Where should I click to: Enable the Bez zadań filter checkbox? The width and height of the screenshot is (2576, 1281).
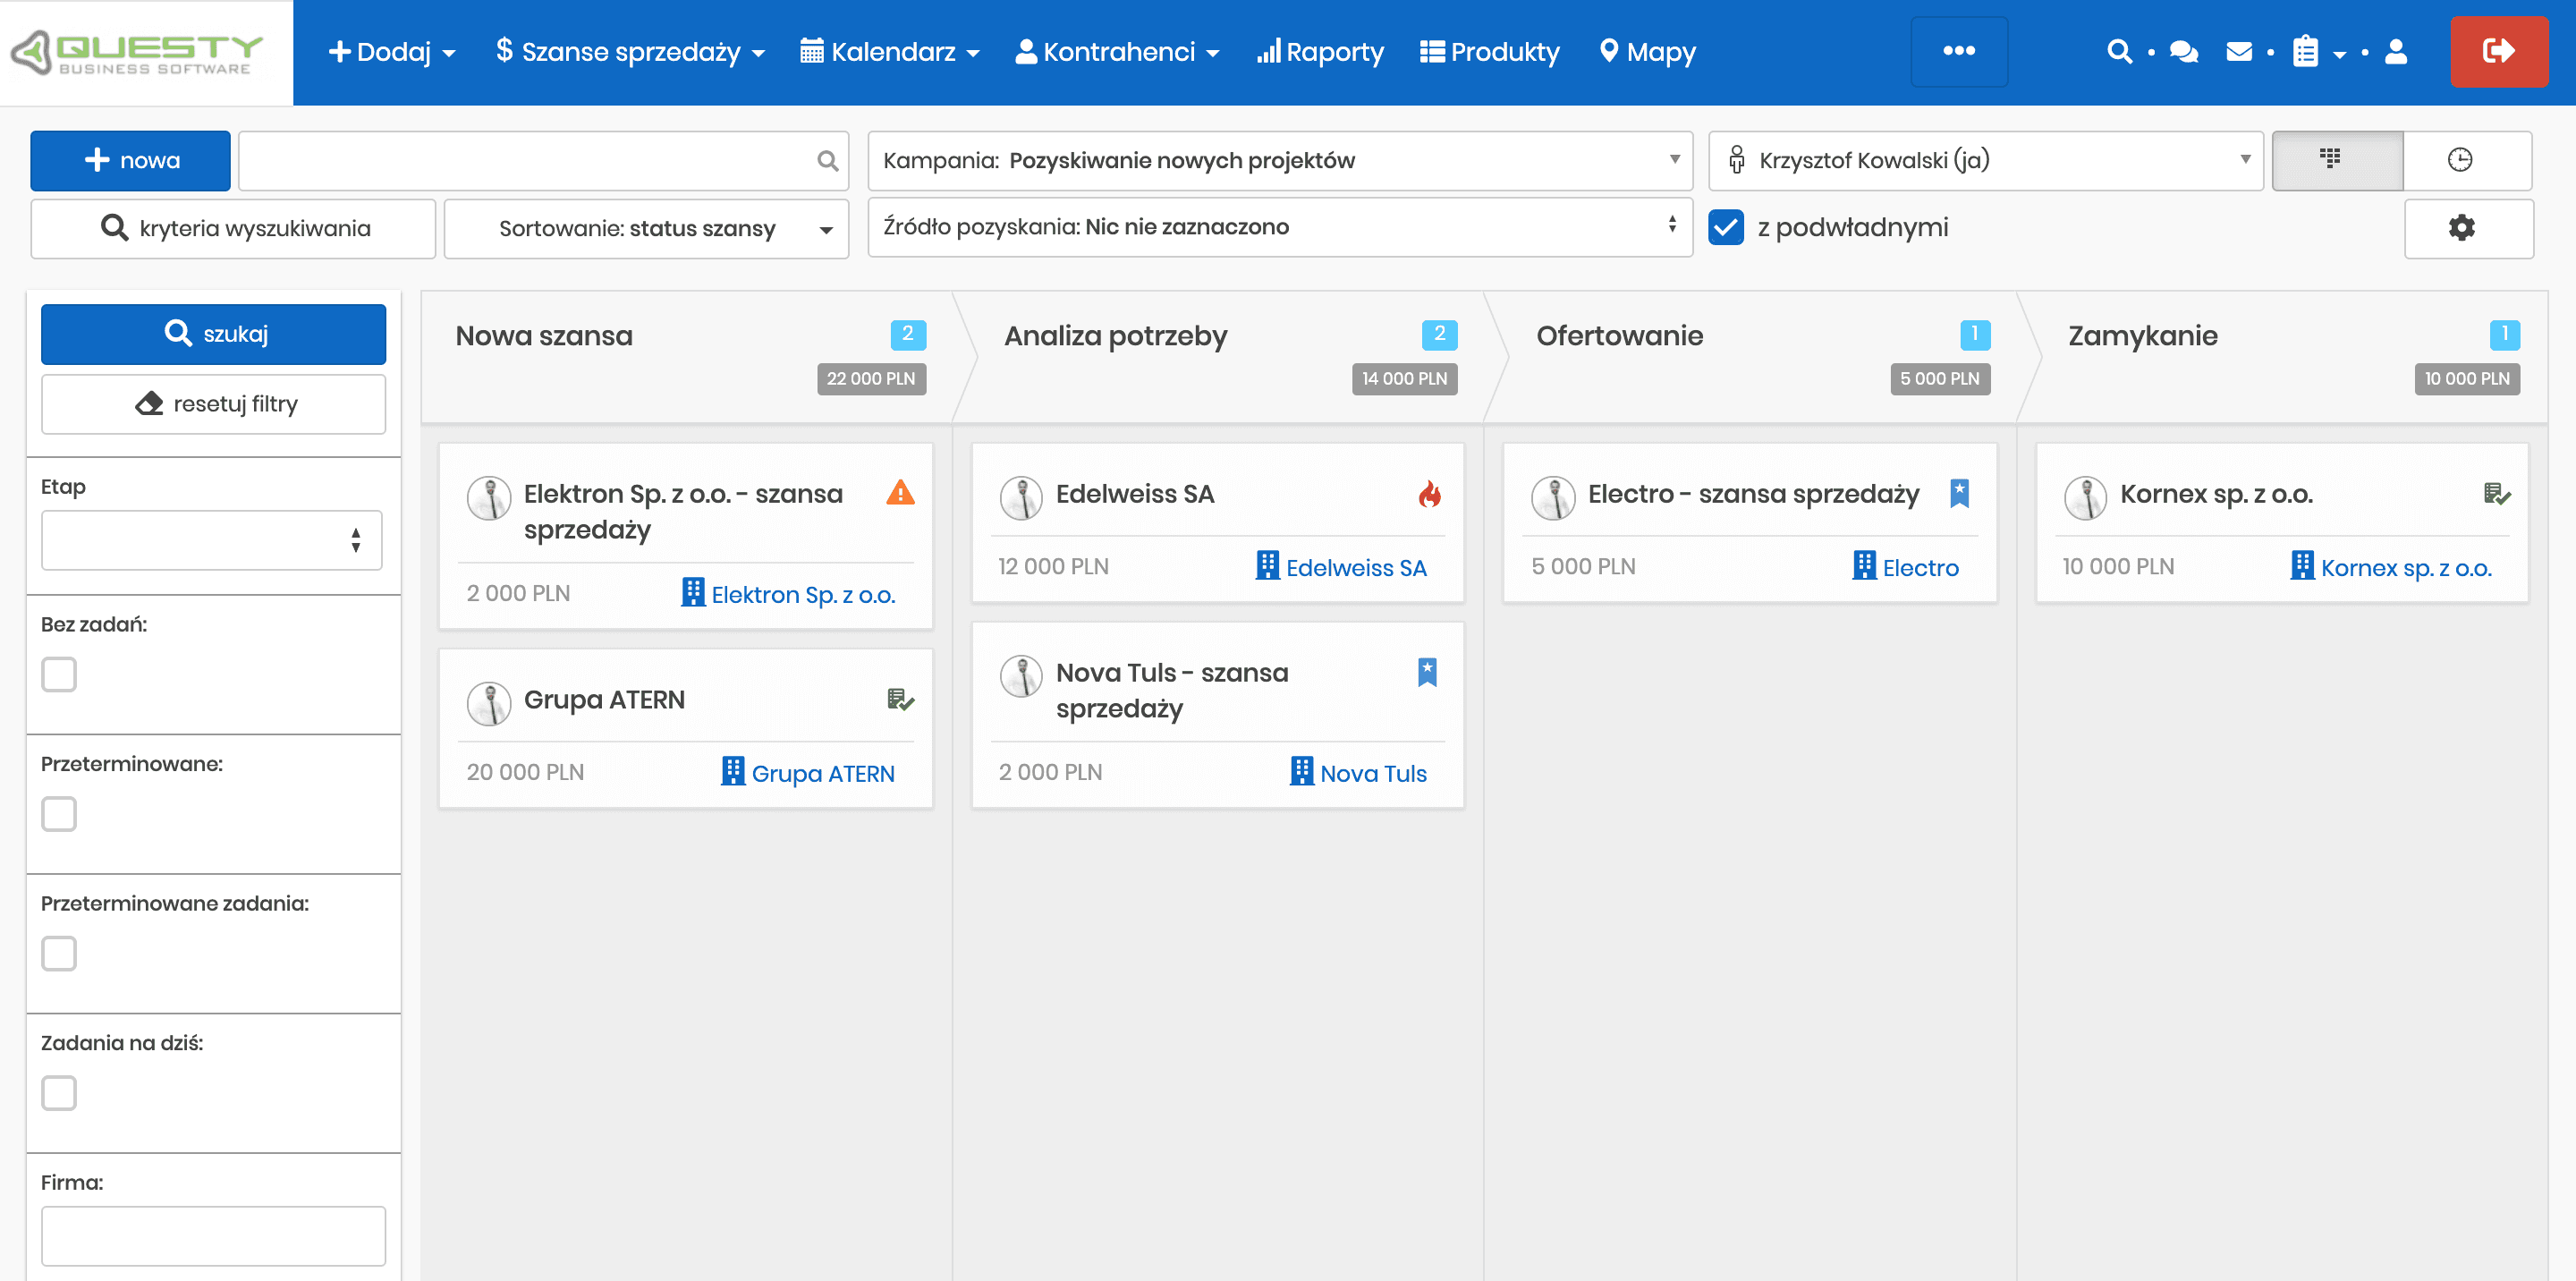(x=59, y=674)
